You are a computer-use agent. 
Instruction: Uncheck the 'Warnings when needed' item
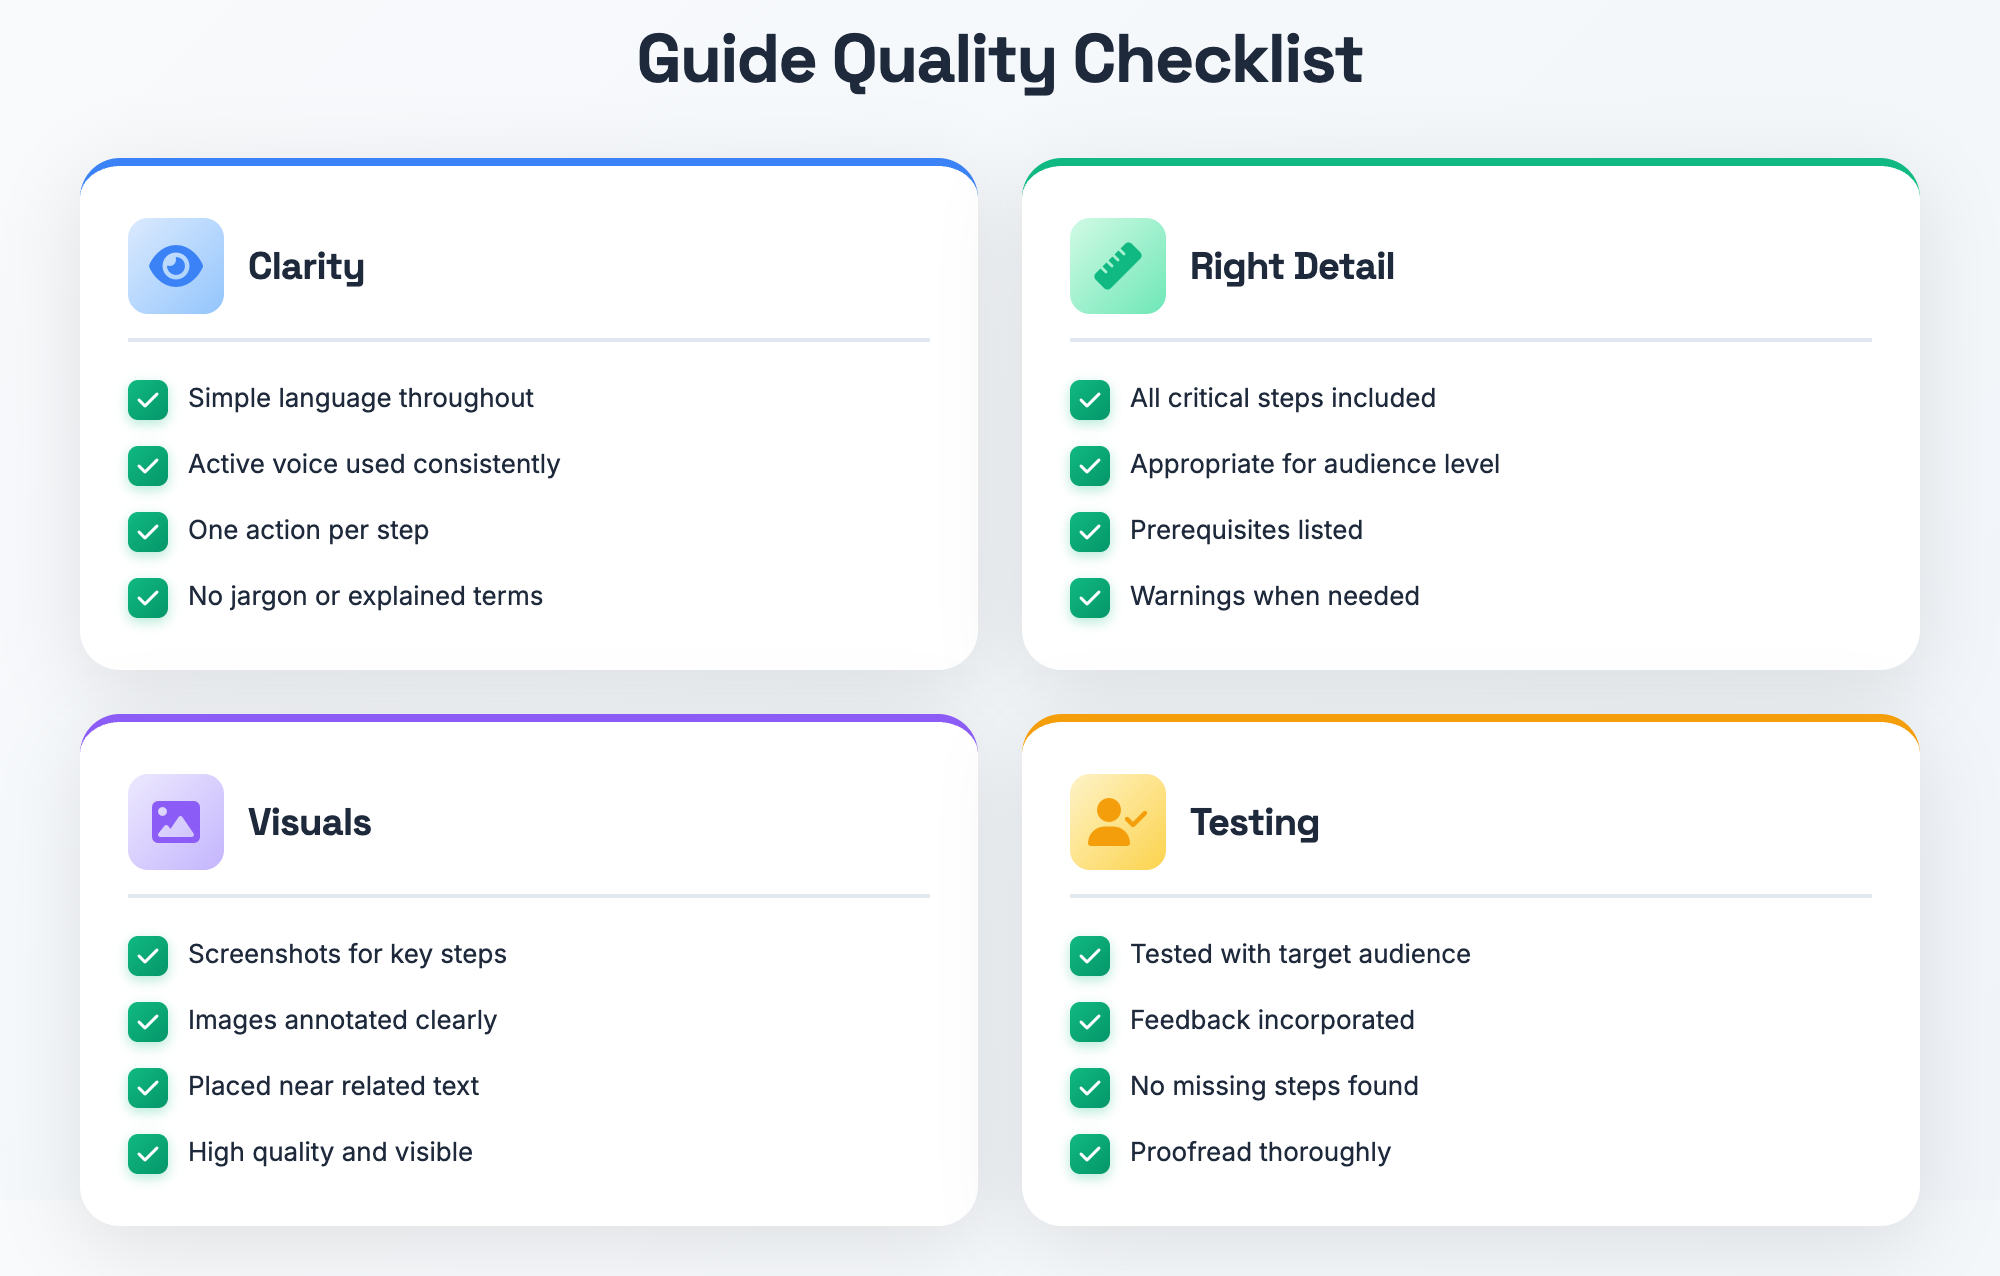click(x=1090, y=598)
